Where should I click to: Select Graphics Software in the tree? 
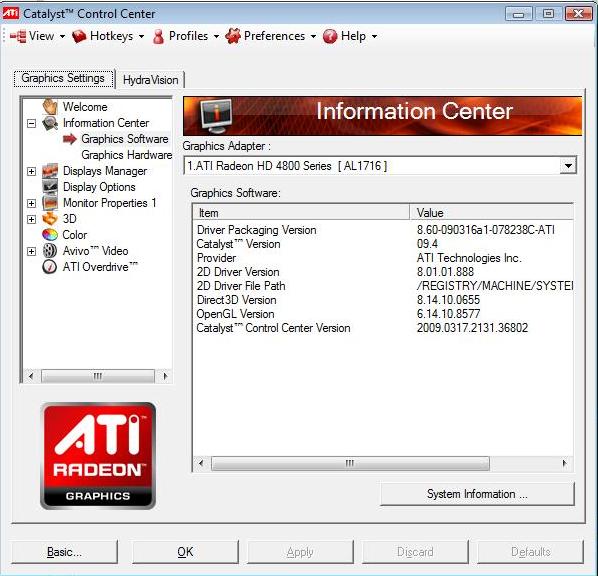125,139
